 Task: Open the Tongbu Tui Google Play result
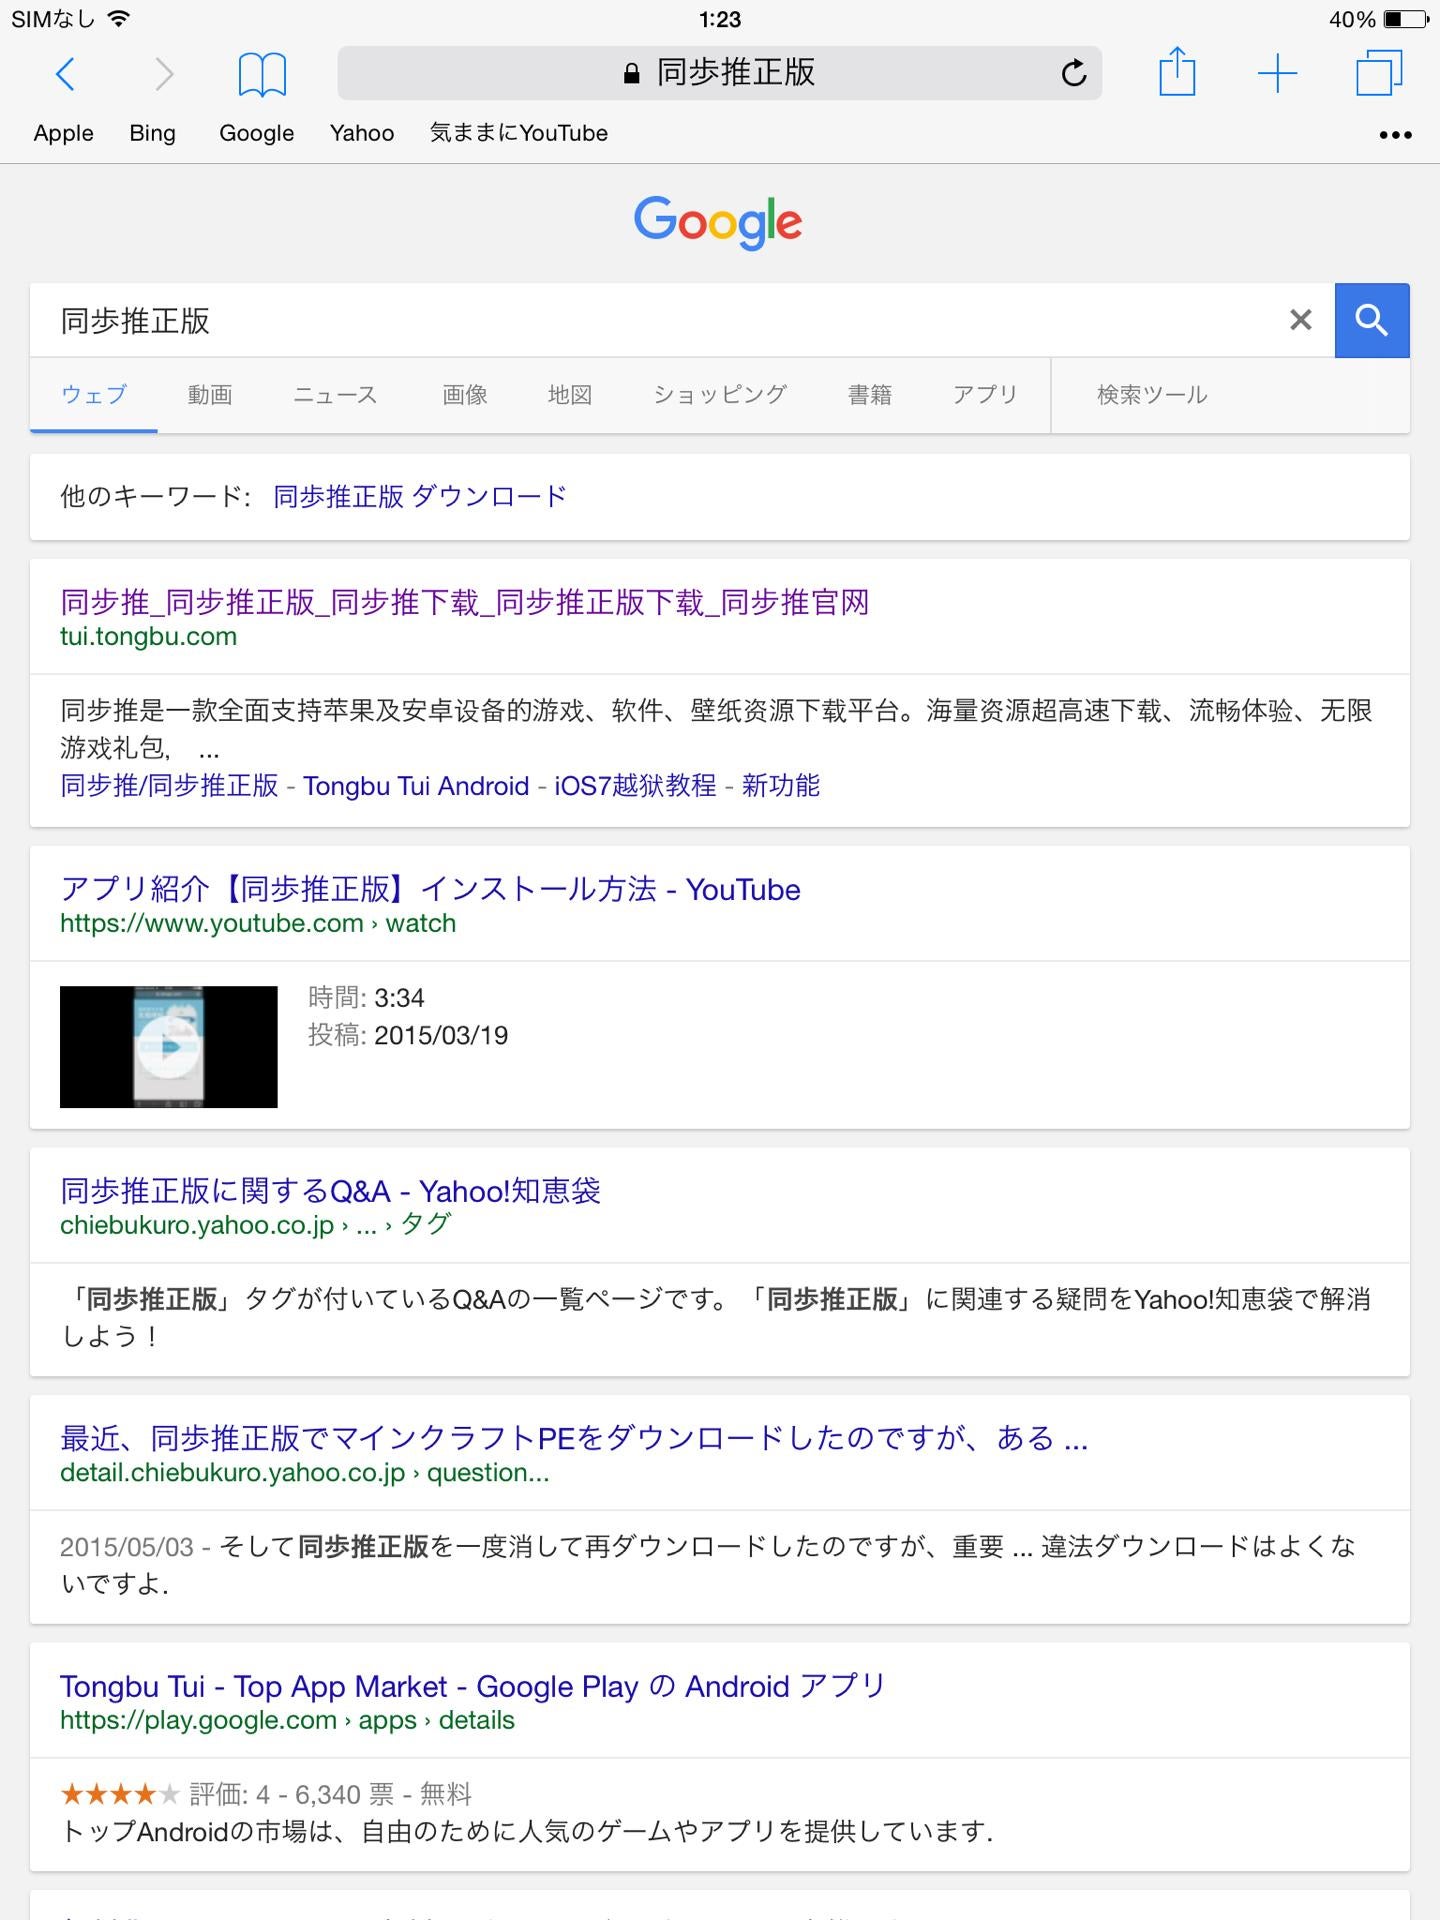[473, 1686]
